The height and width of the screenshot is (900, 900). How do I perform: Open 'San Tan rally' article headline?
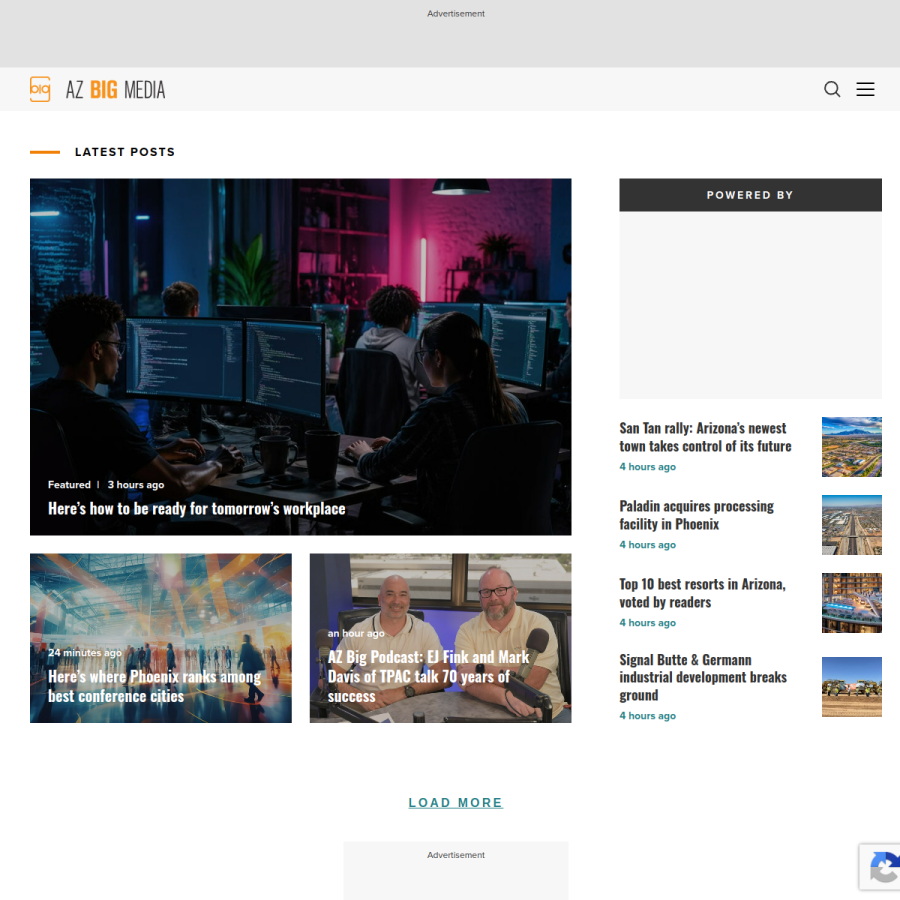coord(705,437)
